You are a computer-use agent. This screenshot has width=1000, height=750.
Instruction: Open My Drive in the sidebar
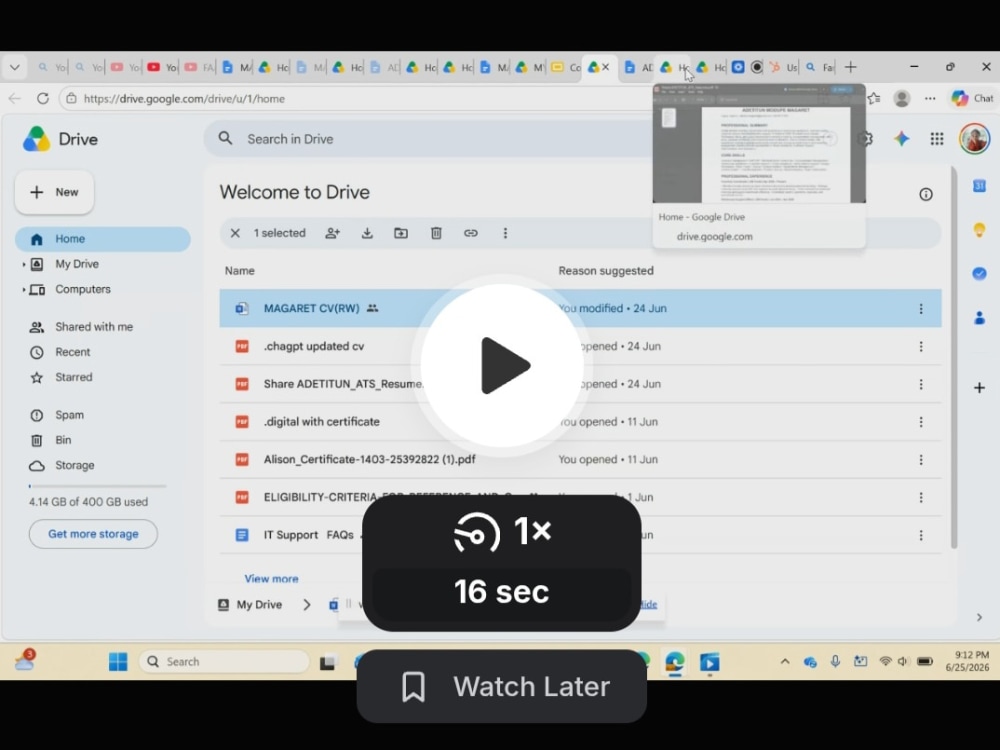click(77, 264)
